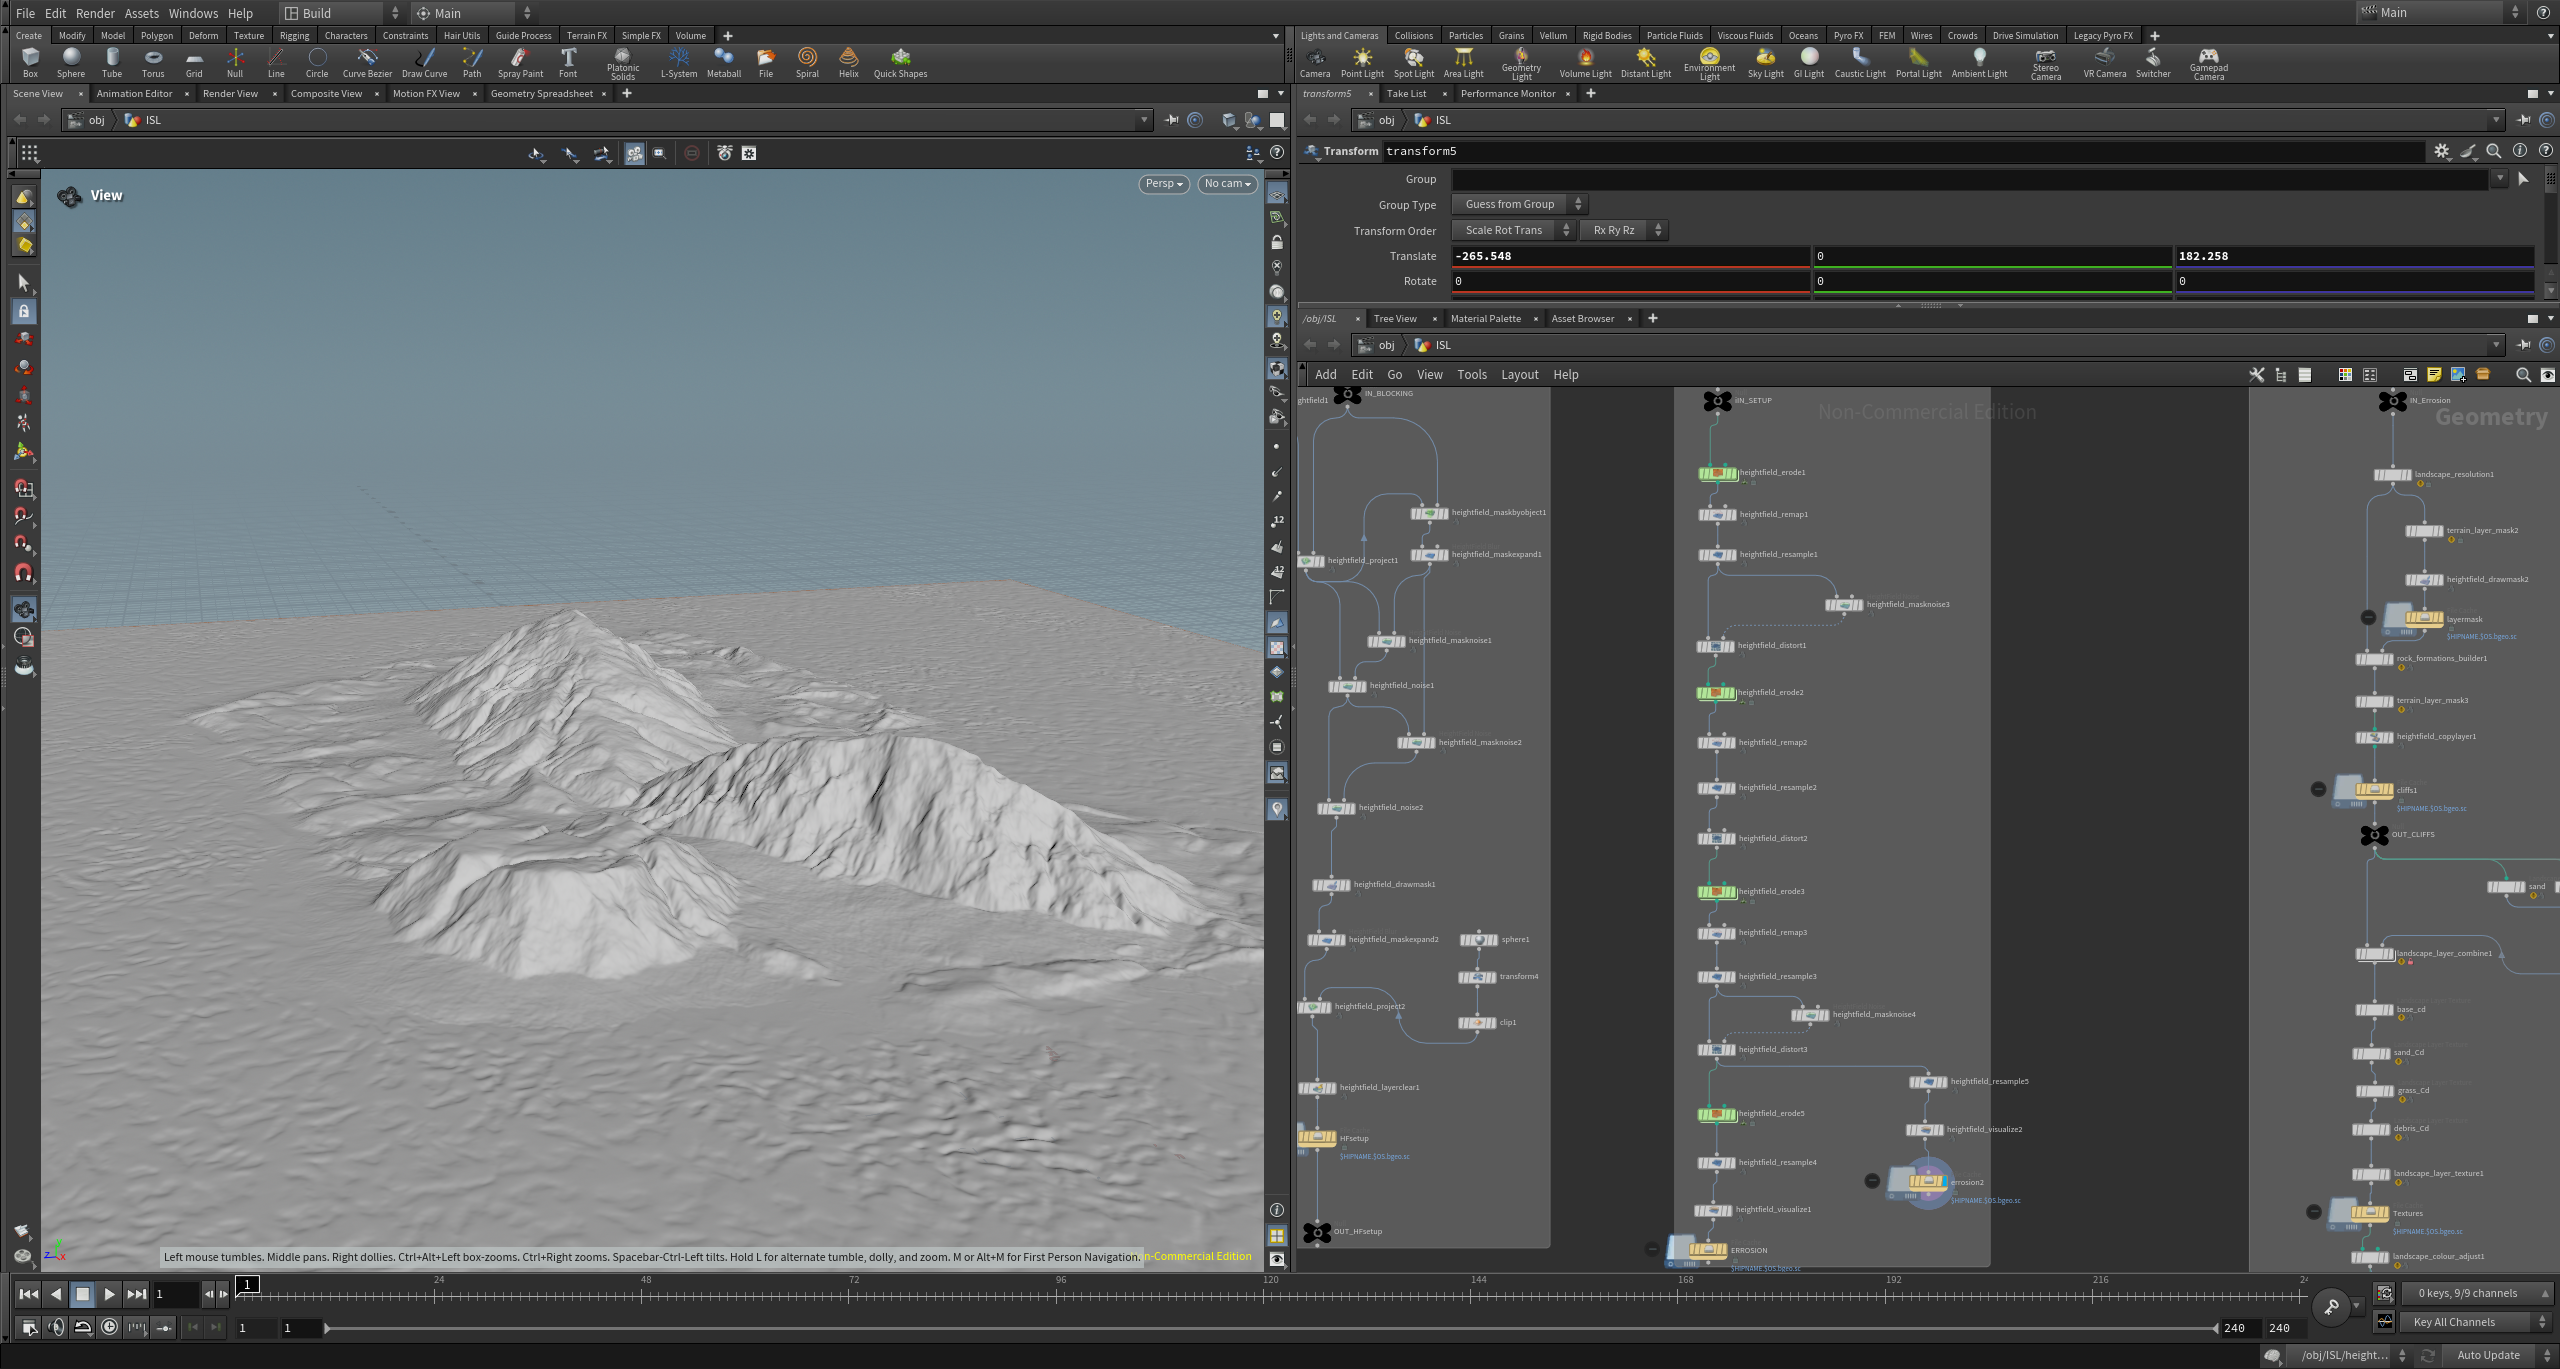Select the Null shelf tool
Image resolution: width=2560 pixels, height=1369 pixels.
235,62
